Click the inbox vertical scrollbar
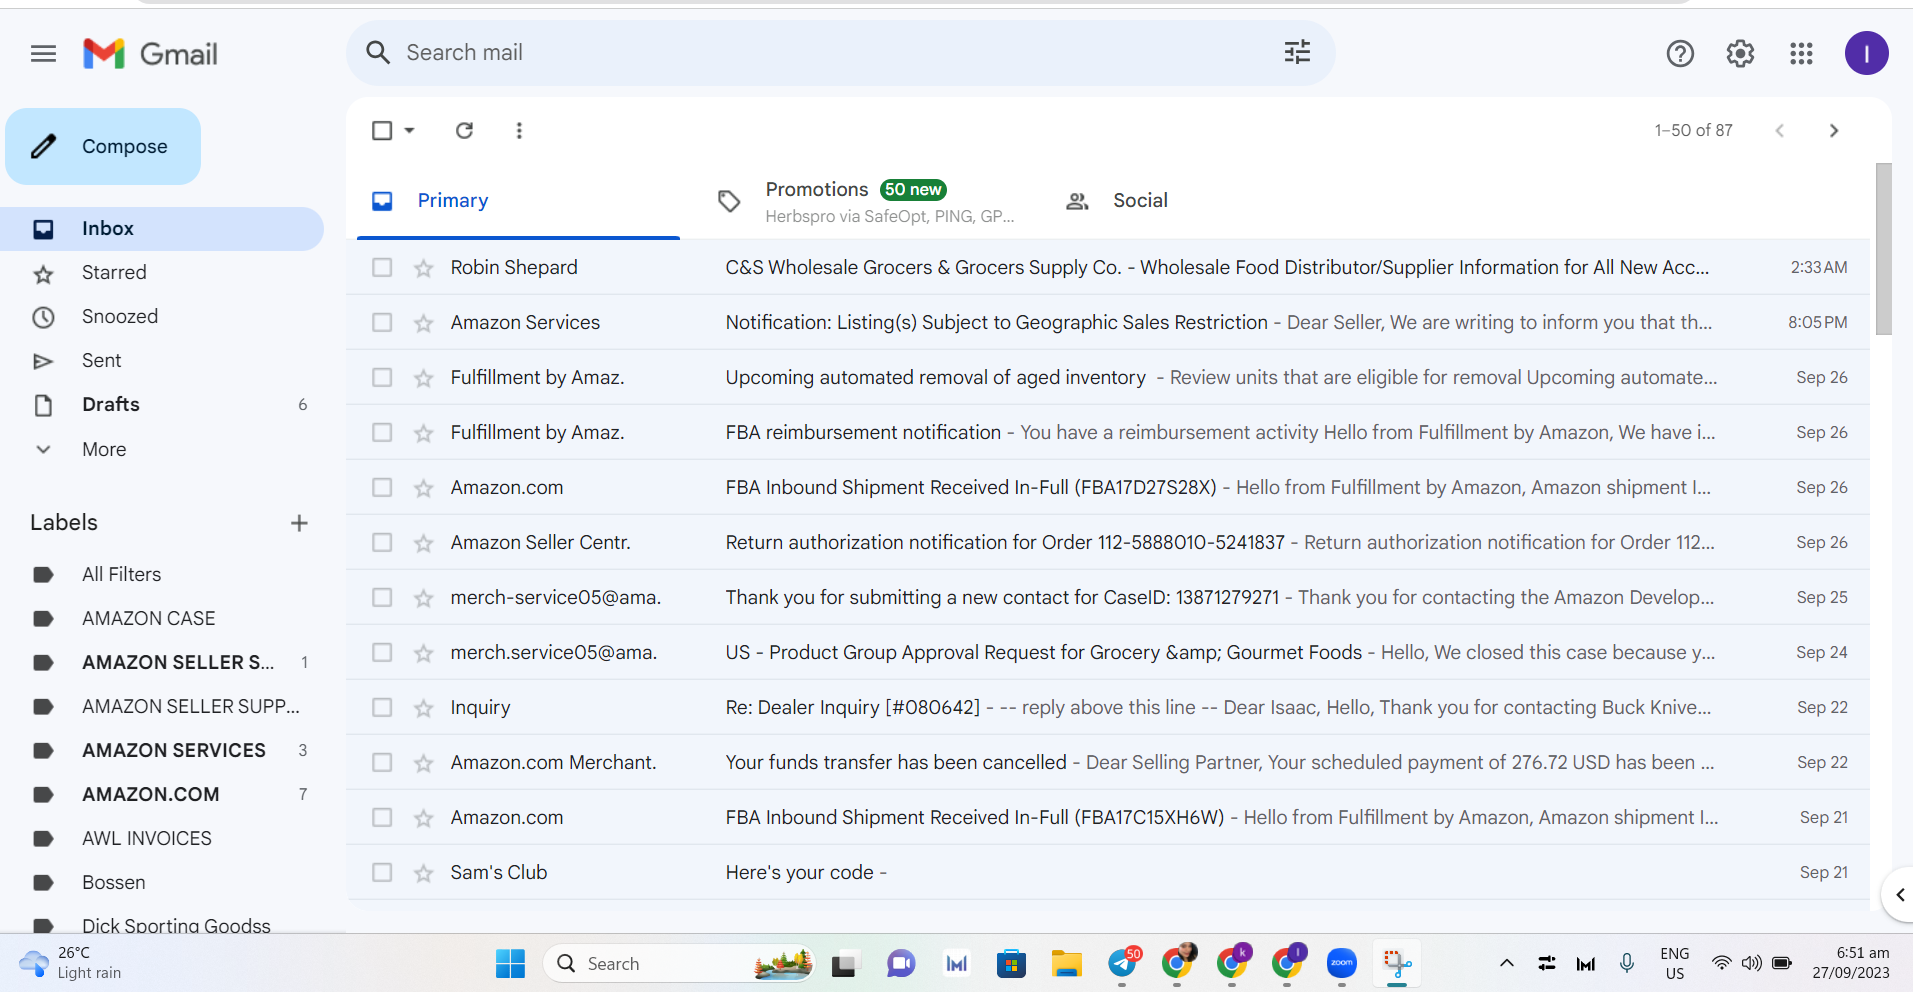 coord(1883,249)
